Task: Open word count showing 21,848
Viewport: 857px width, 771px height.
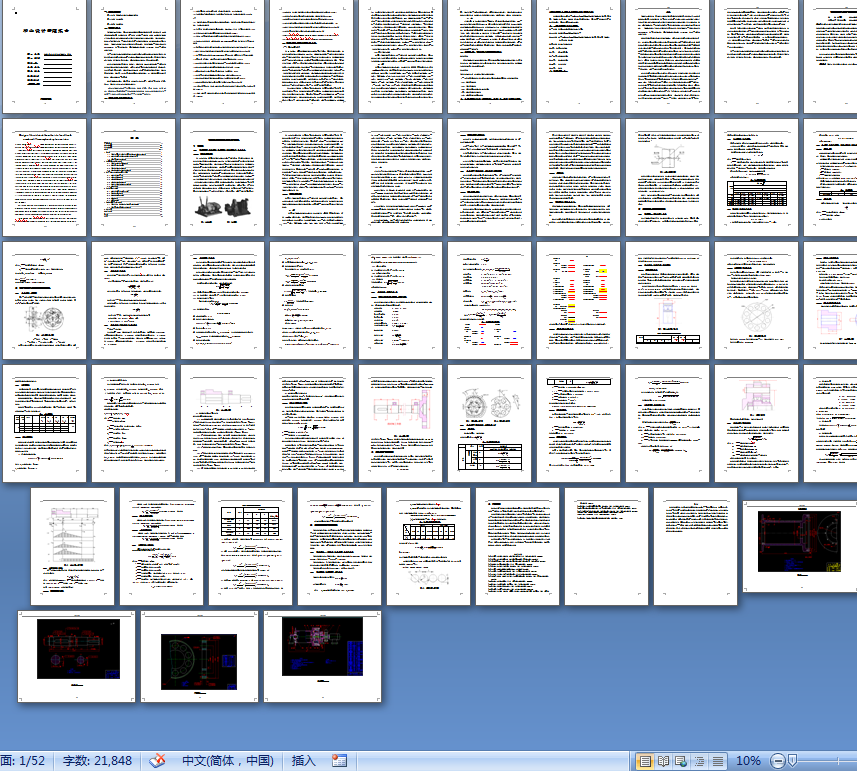Action: click(97, 761)
